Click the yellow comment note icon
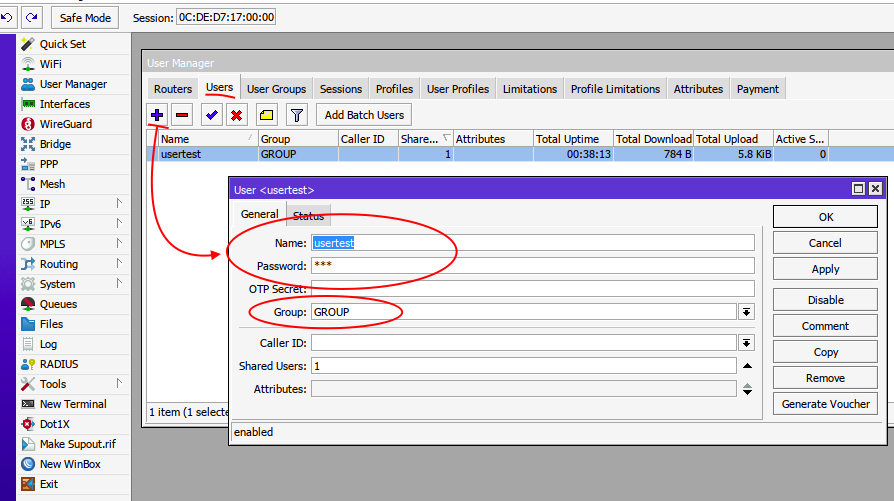The image size is (894, 501). click(266, 115)
